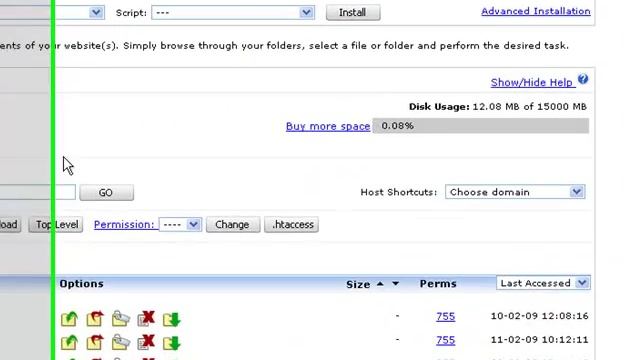
Task: Click red X delete icon in 10:12:11 row
Action: coord(146,342)
